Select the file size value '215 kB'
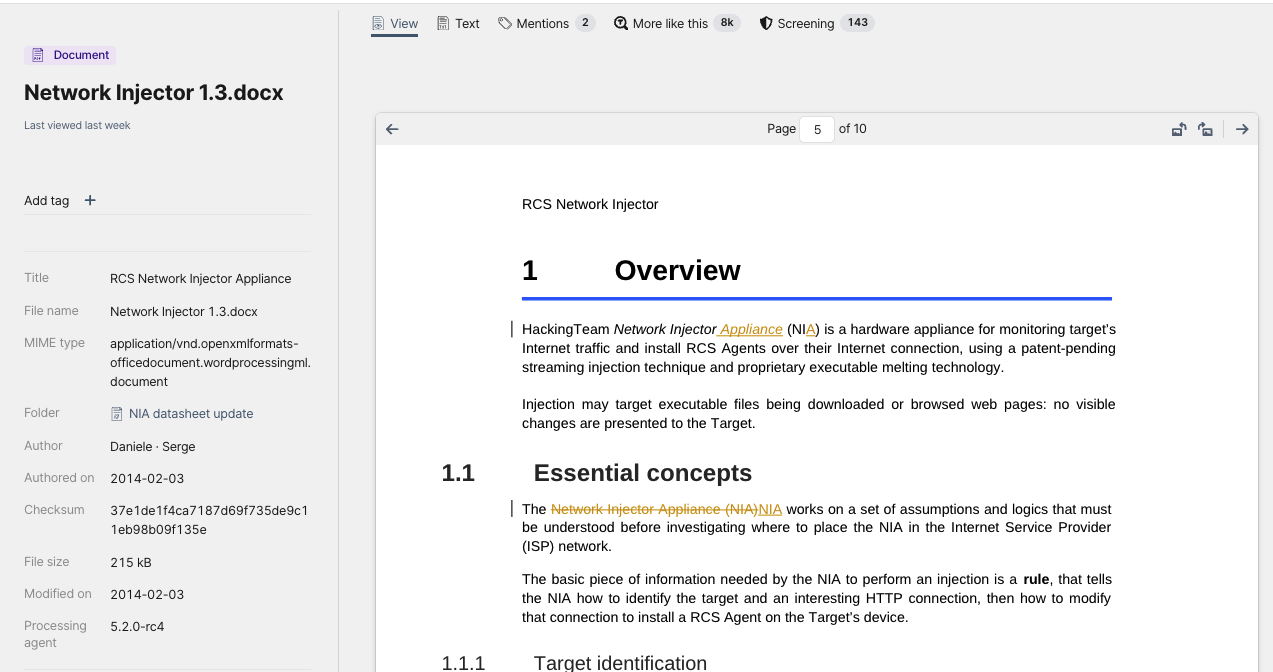 131,563
